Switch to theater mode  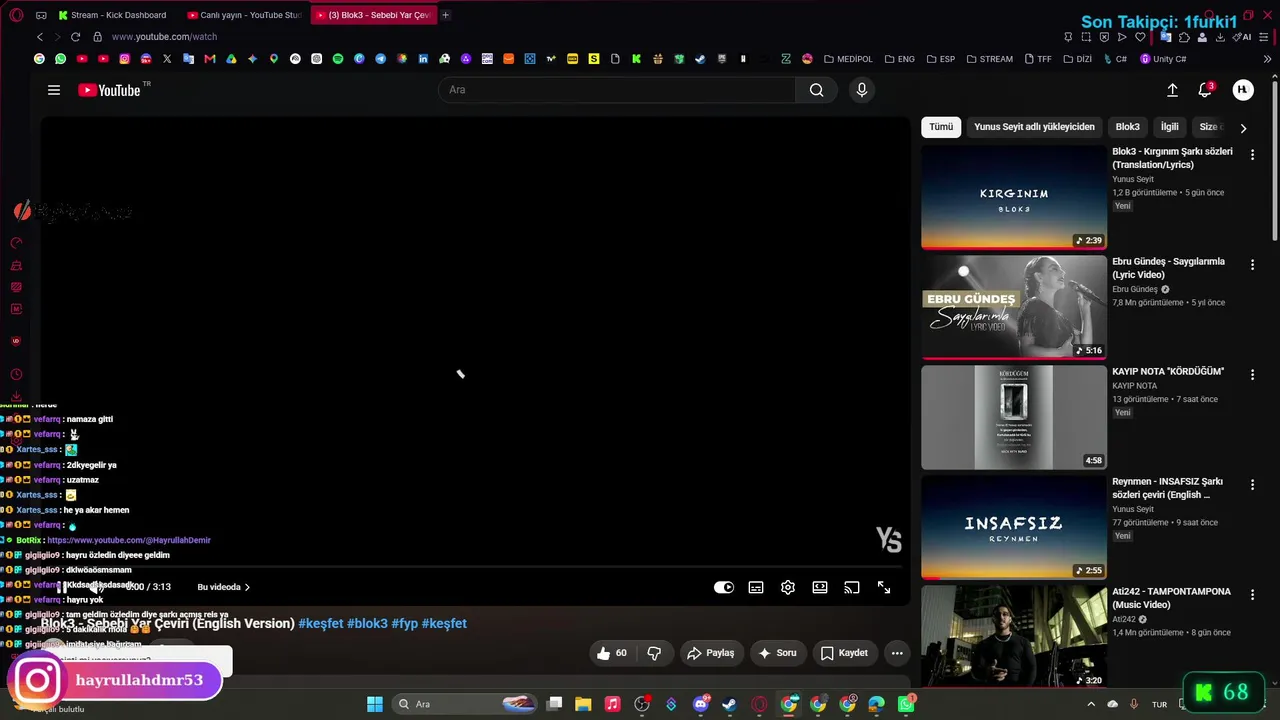click(x=820, y=587)
